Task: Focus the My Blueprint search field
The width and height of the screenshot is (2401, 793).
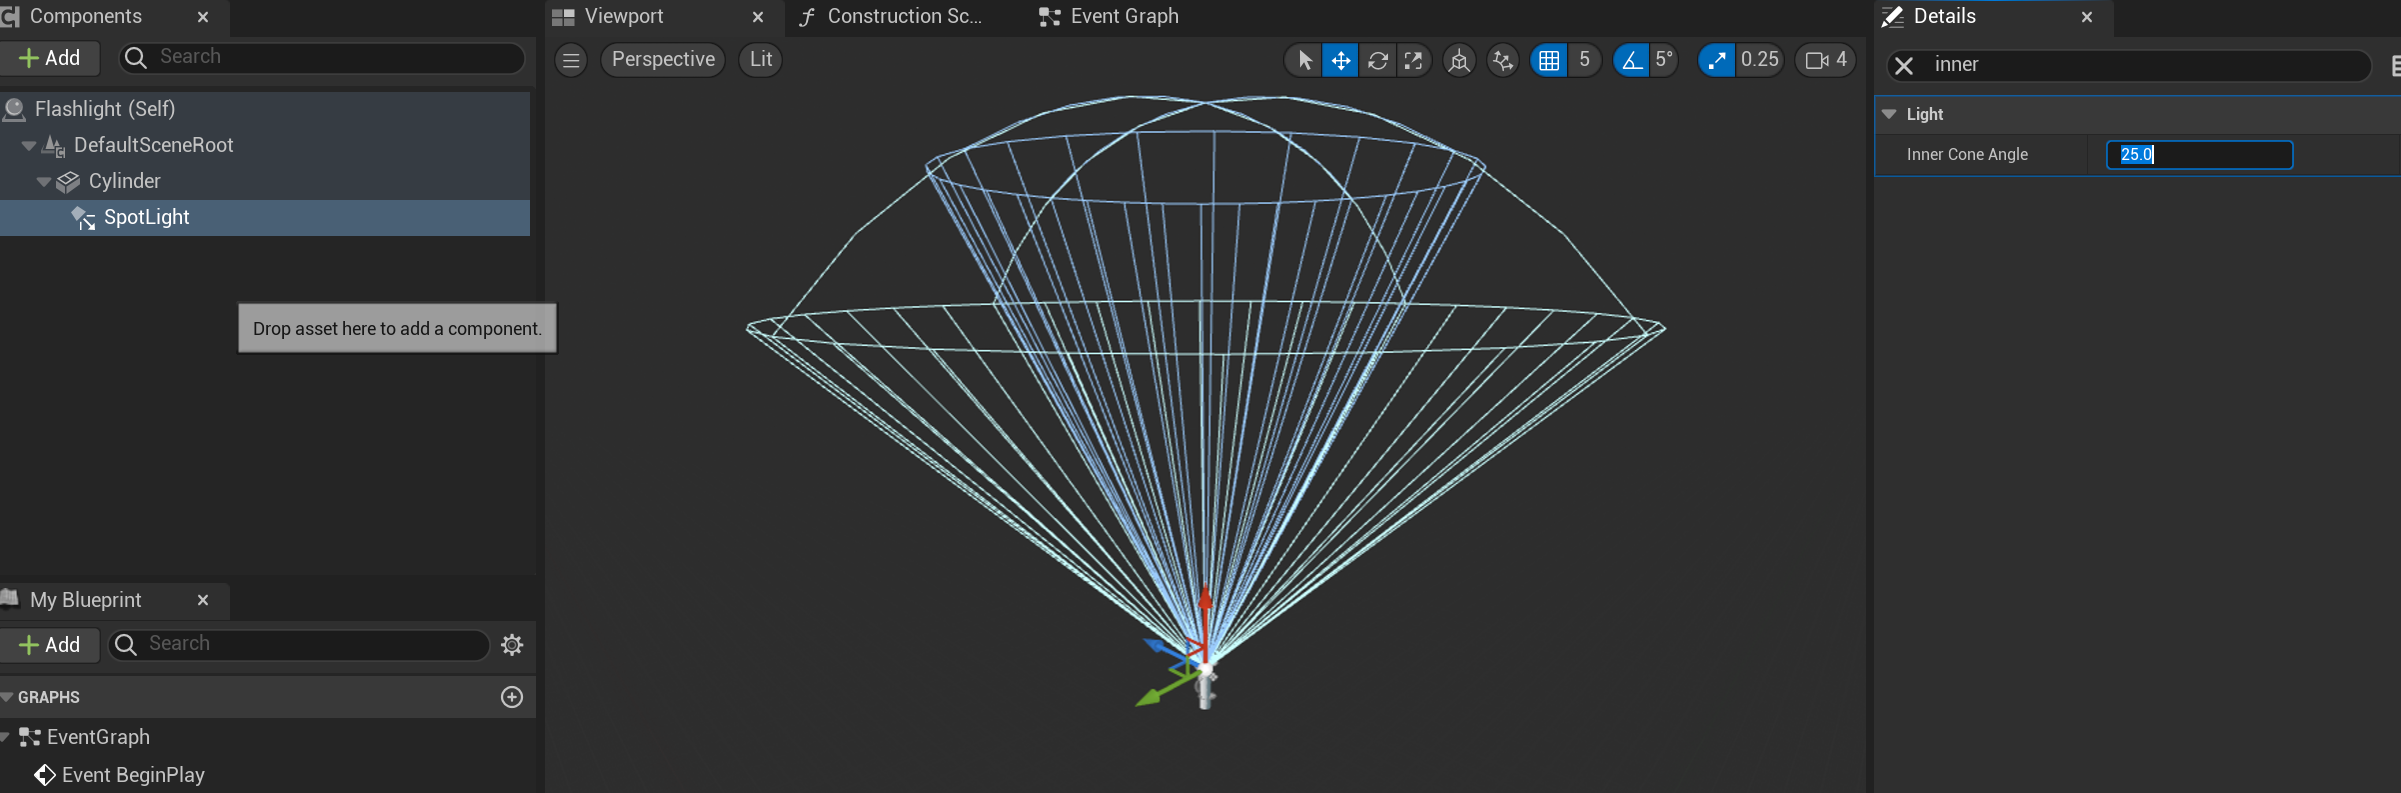Action: (x=299, y=645)
